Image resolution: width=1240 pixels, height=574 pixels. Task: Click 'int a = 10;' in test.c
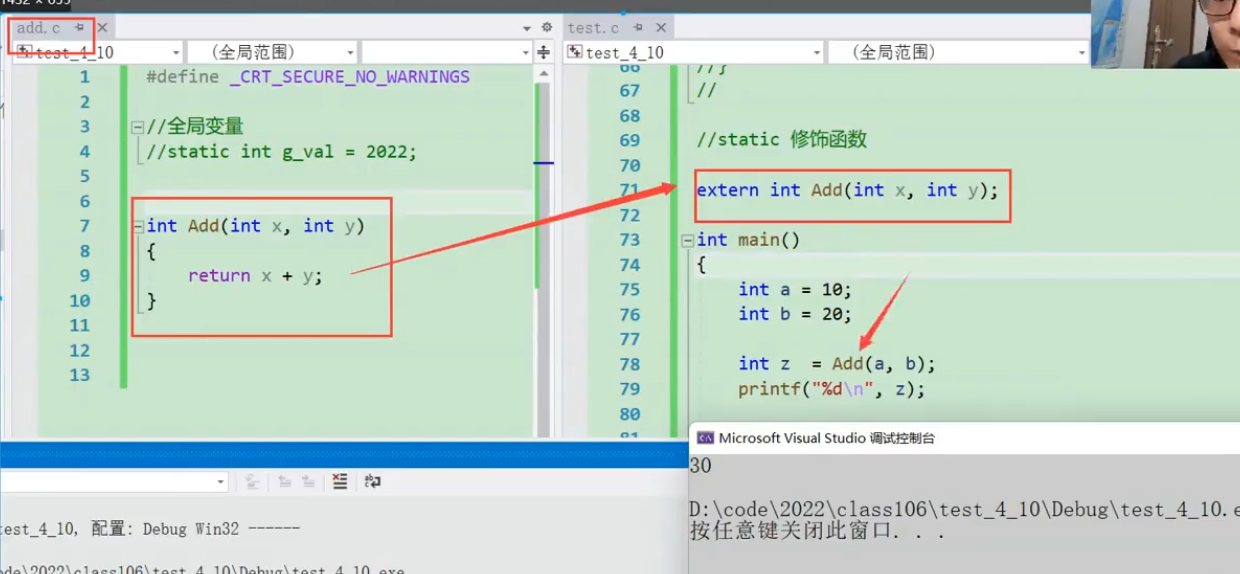(795, 290)
